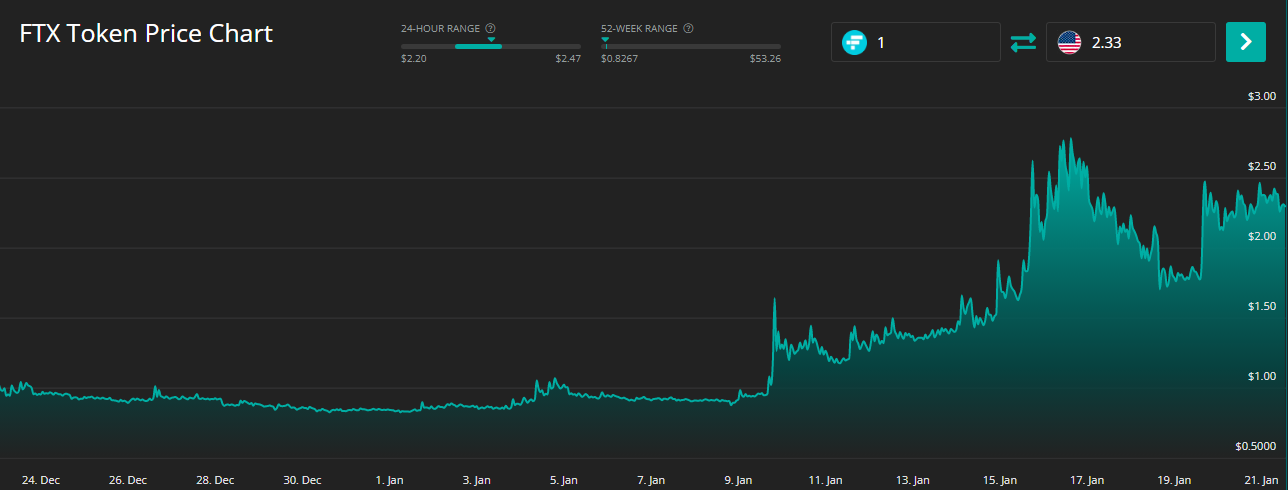
Task: Click the US flag currency icon
Action: tap(1069, 42)
